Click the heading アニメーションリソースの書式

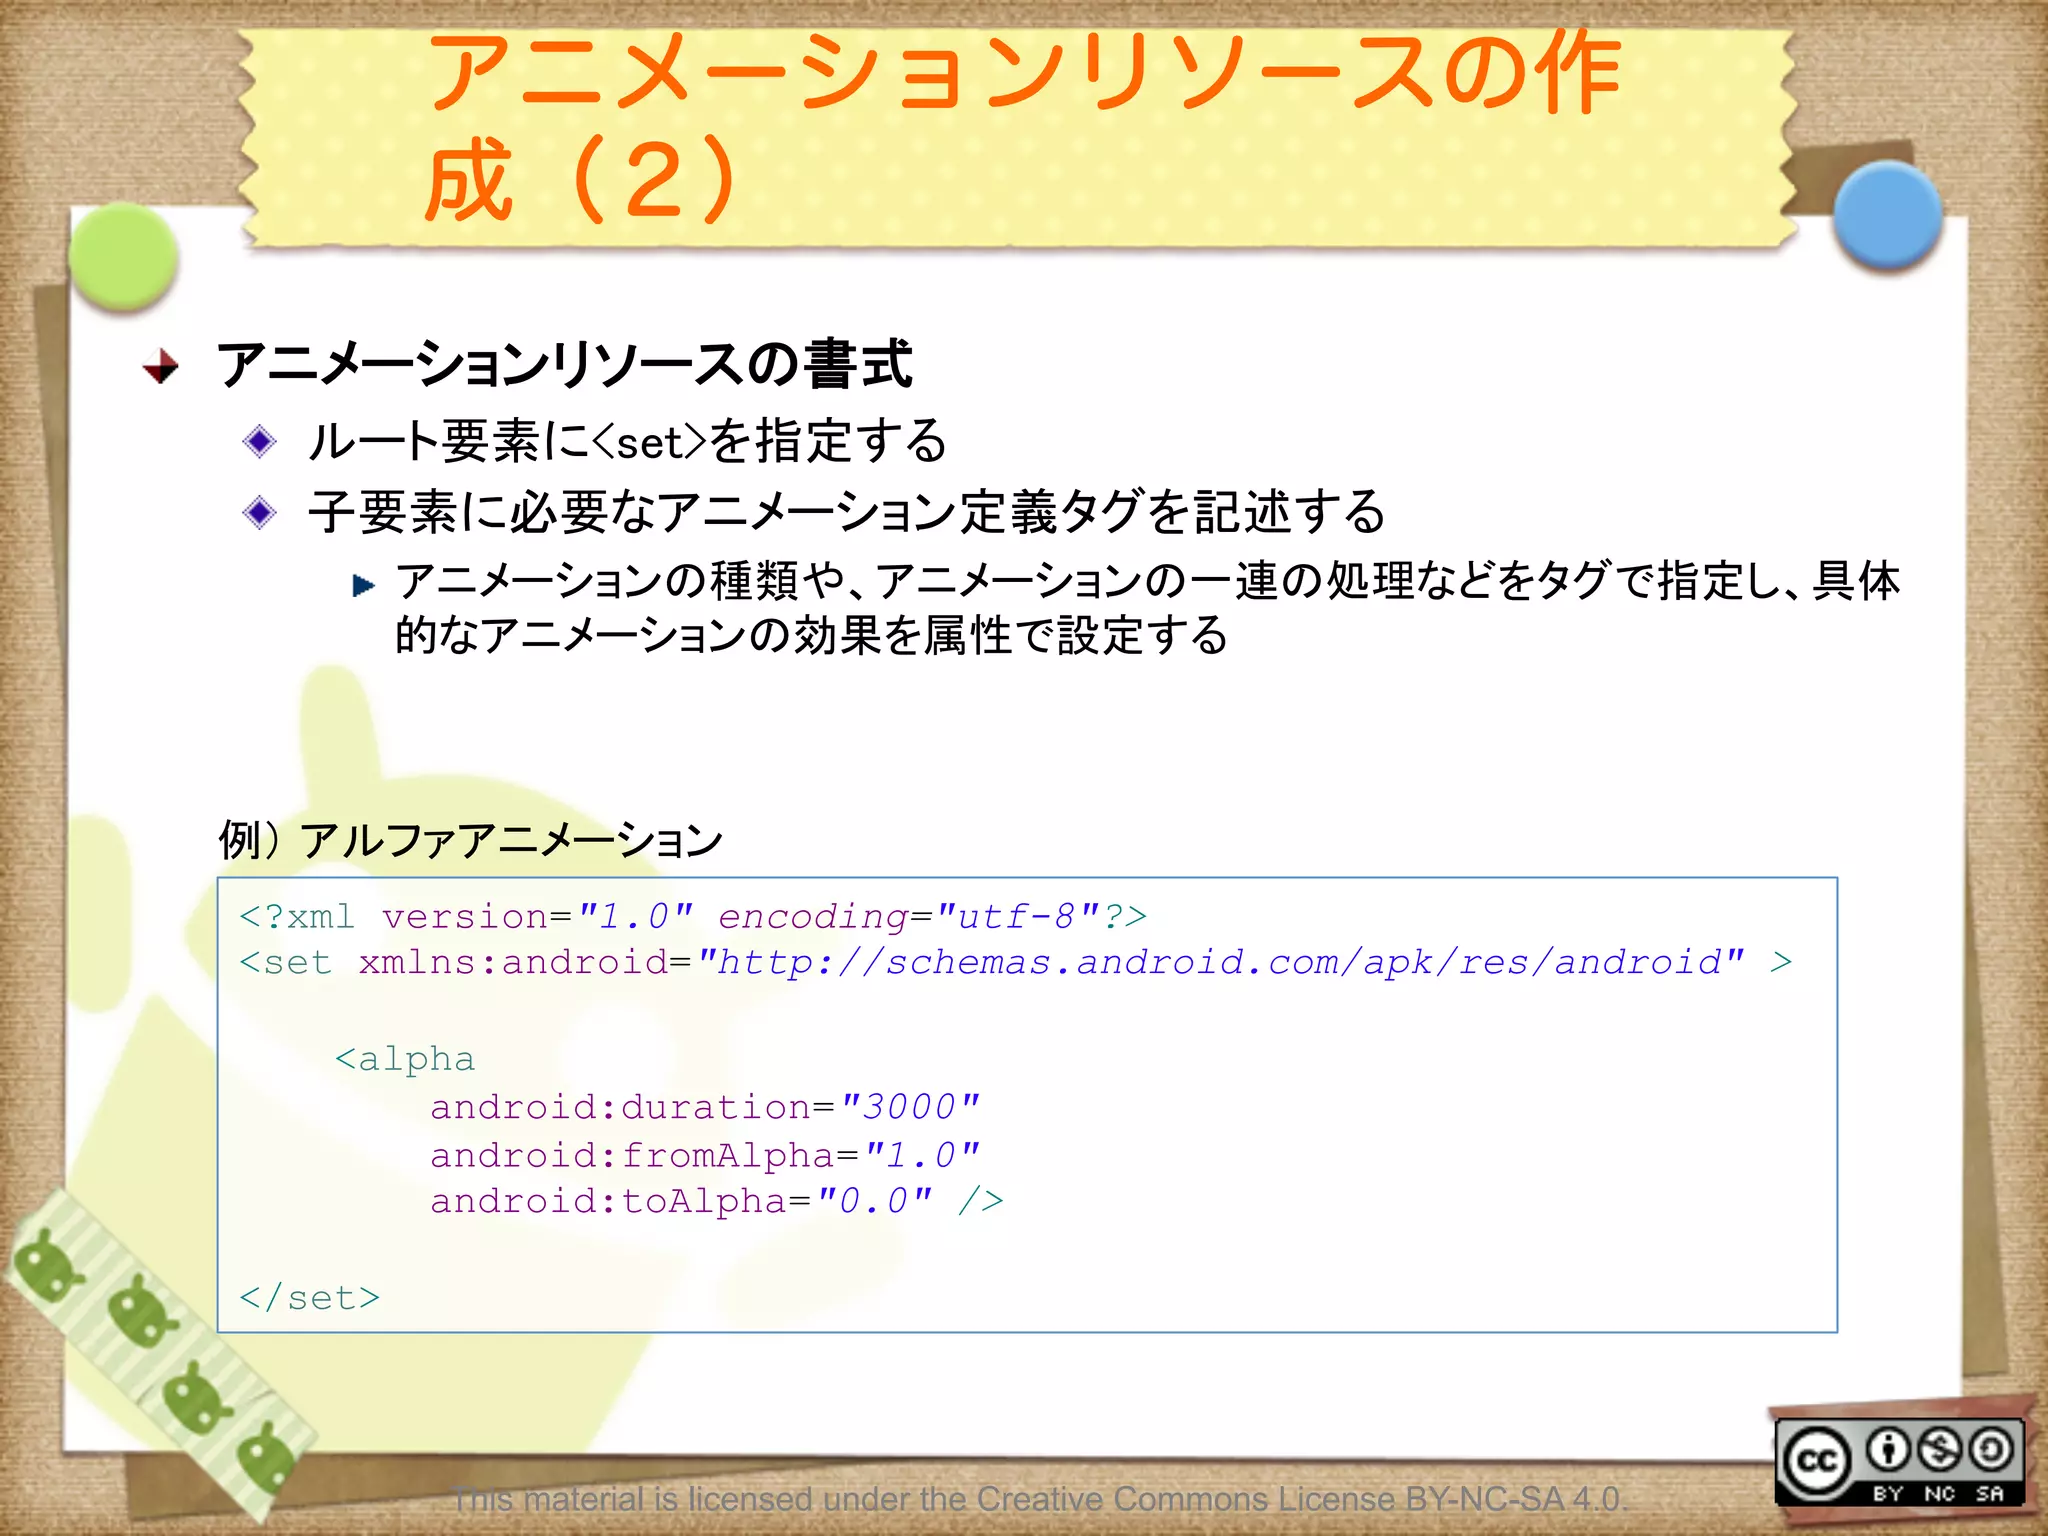pos(564,364)
